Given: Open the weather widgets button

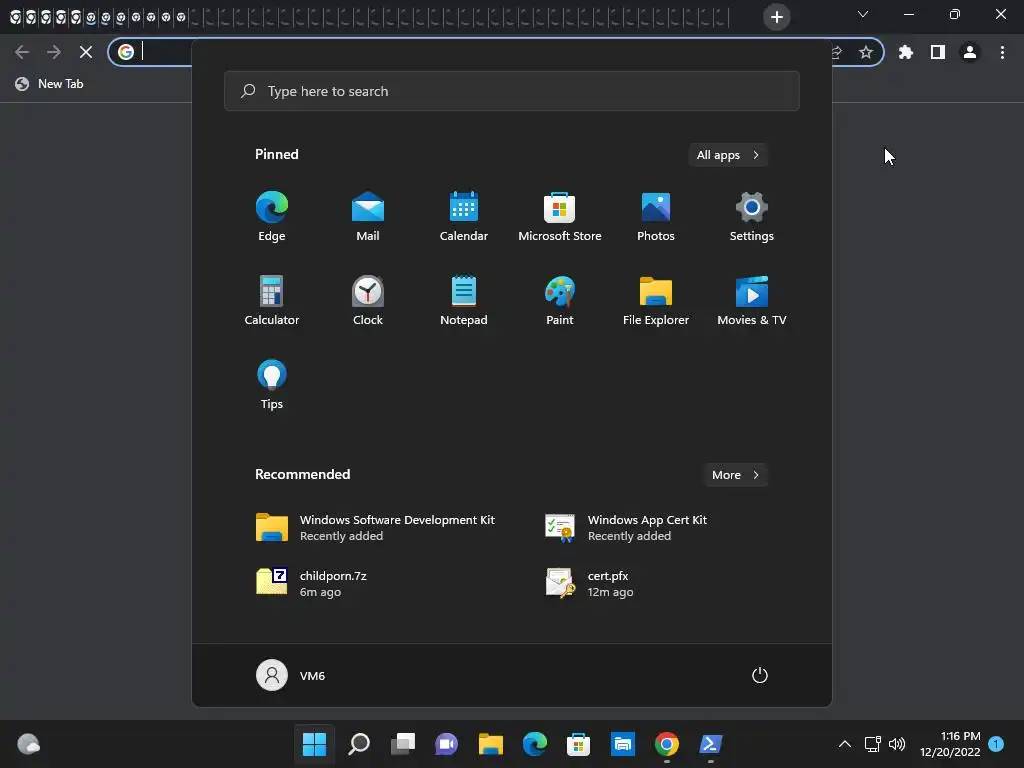Looking at the screenshot, I should [28, 744].
